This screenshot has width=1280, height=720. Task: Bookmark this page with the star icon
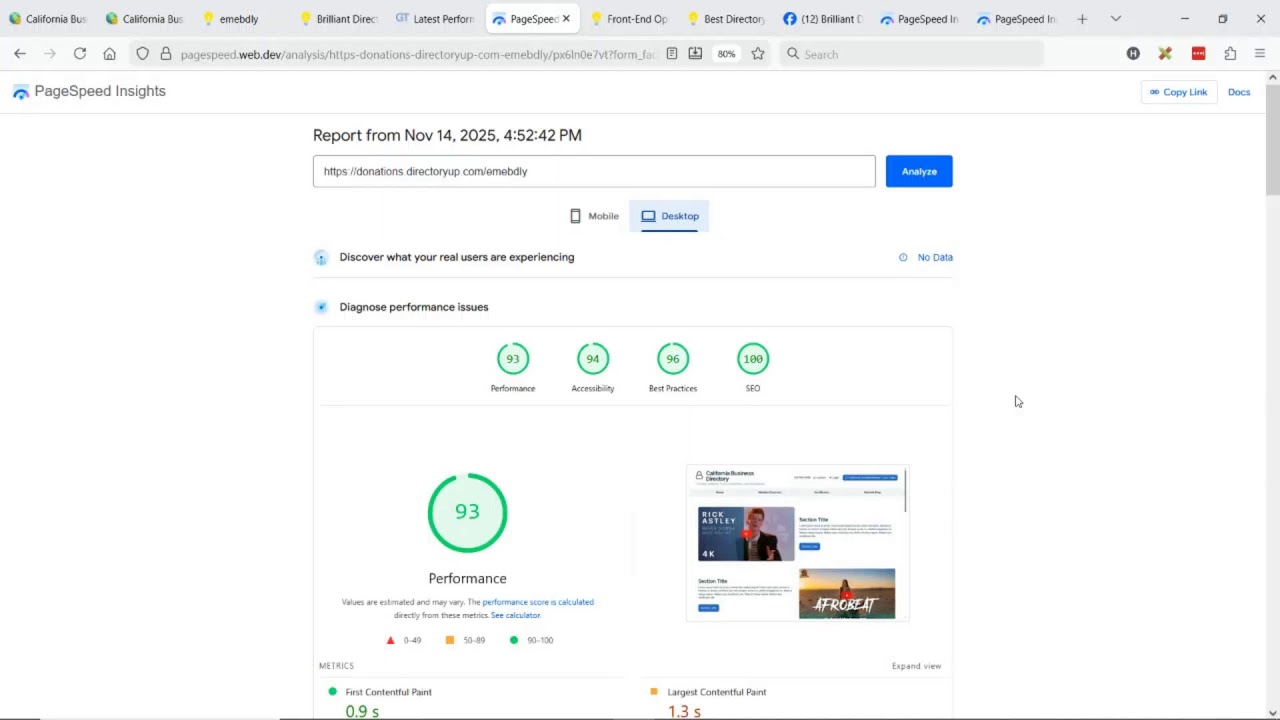pos(758,54)
